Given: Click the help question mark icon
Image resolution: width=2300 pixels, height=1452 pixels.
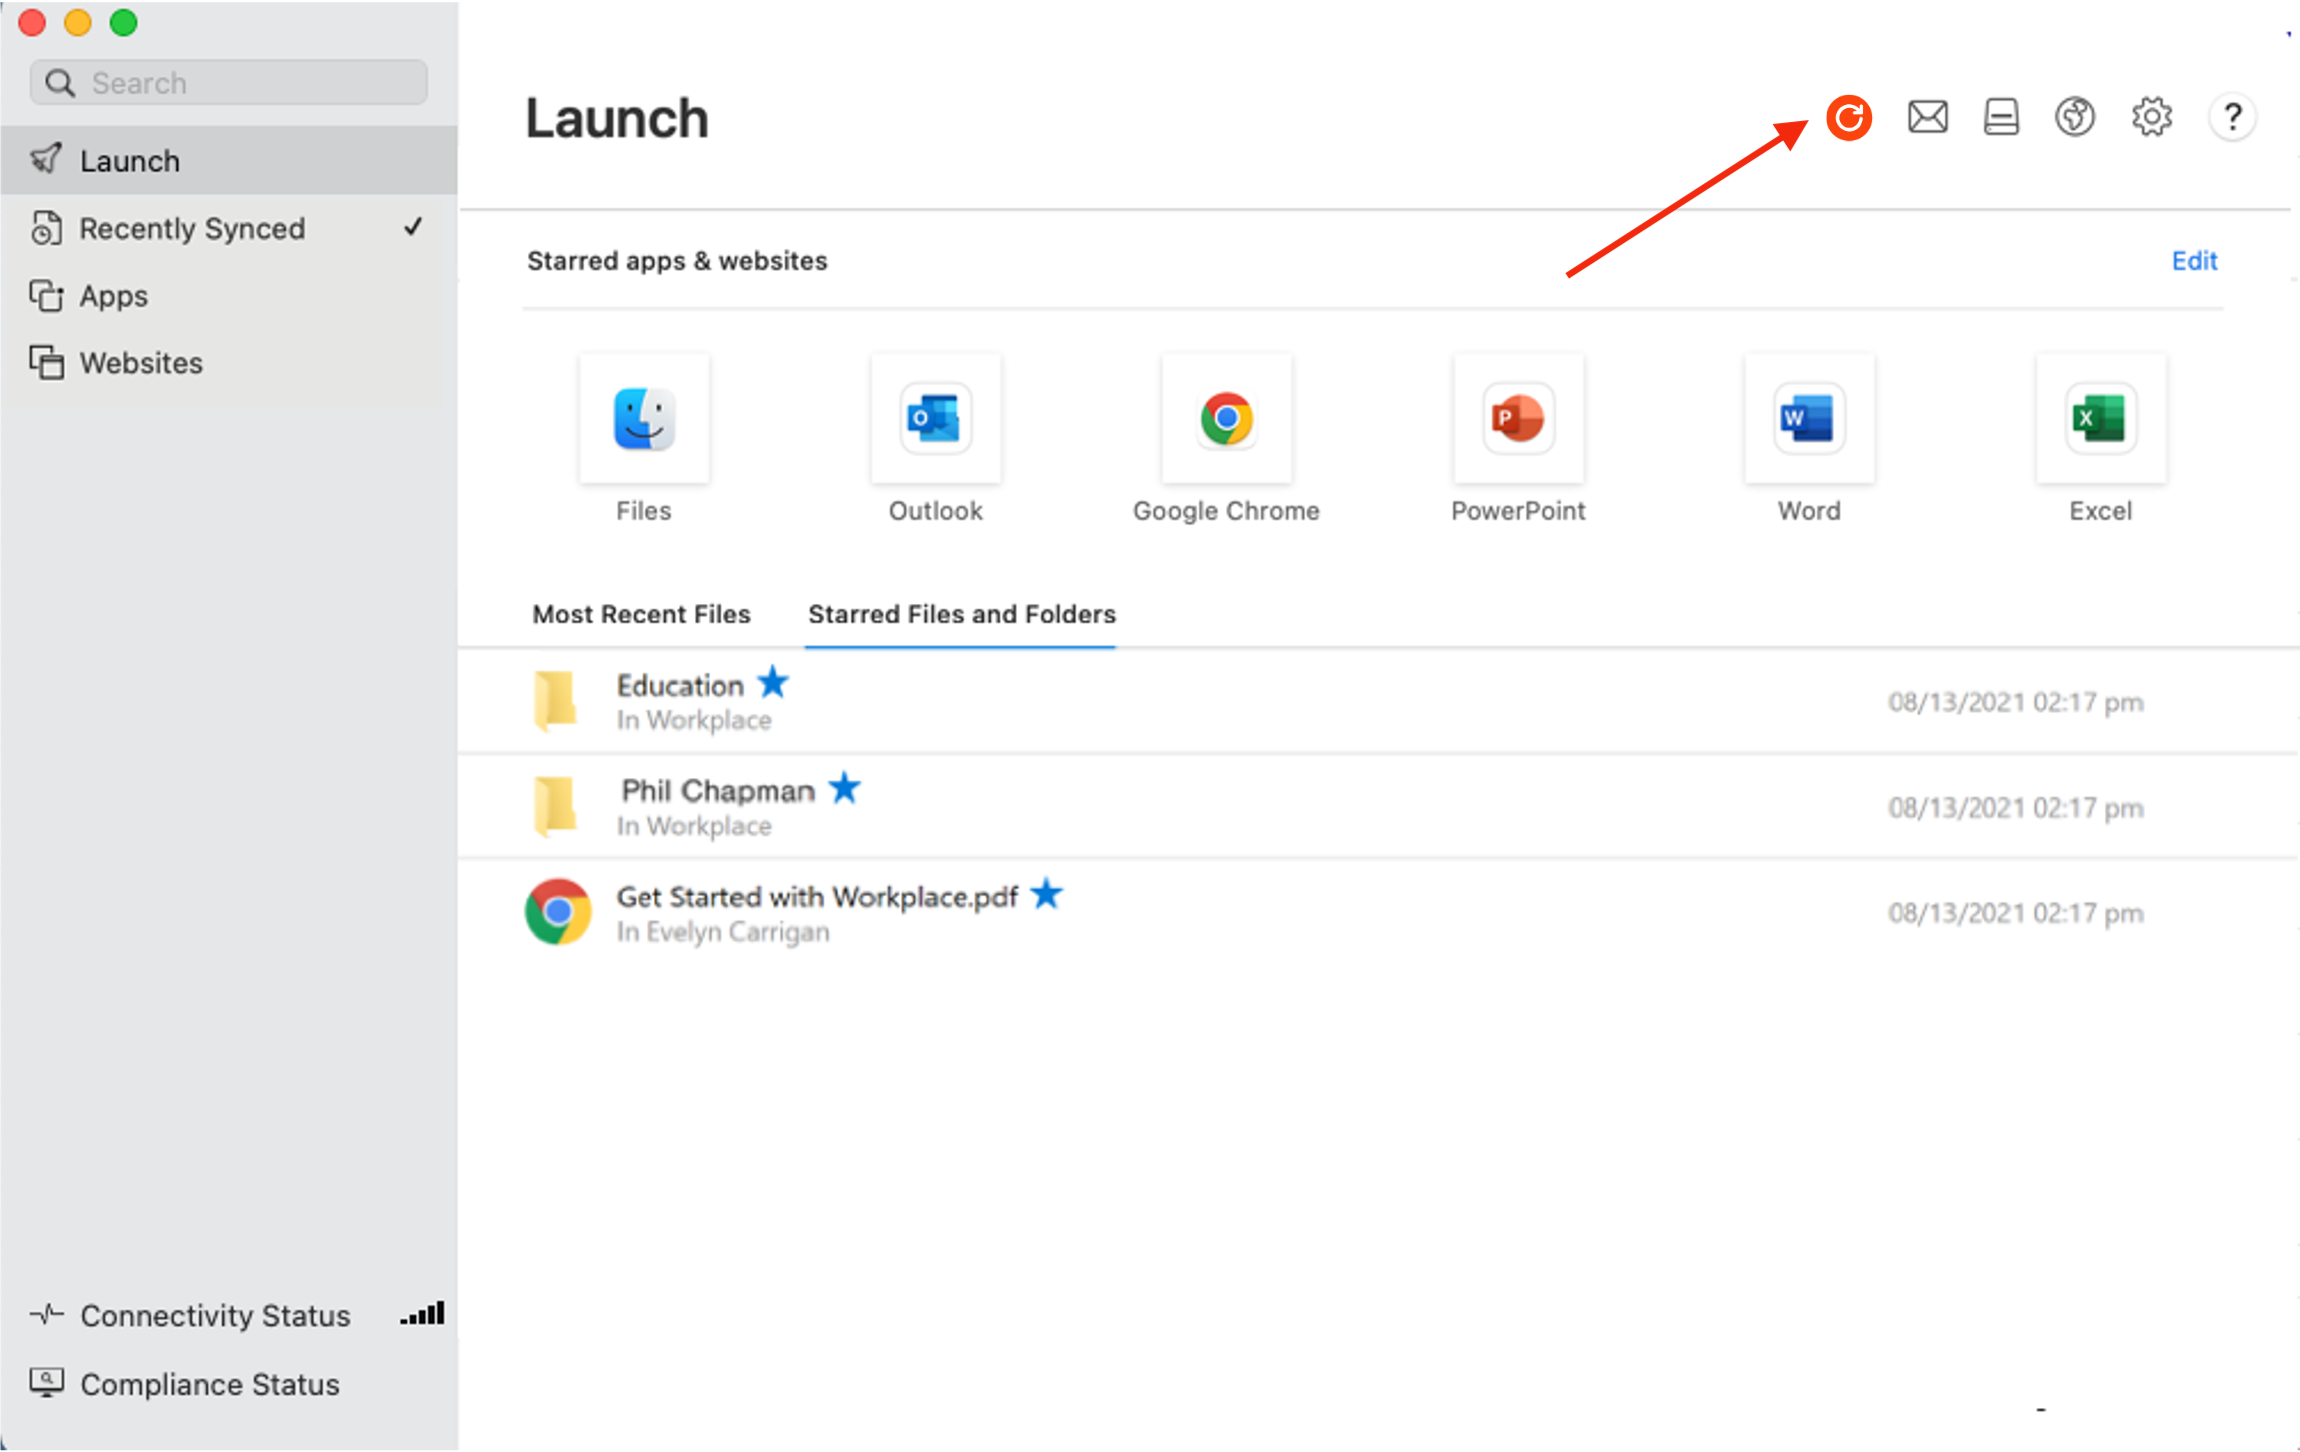Looking at the screenshot, I should (2231, 117).
